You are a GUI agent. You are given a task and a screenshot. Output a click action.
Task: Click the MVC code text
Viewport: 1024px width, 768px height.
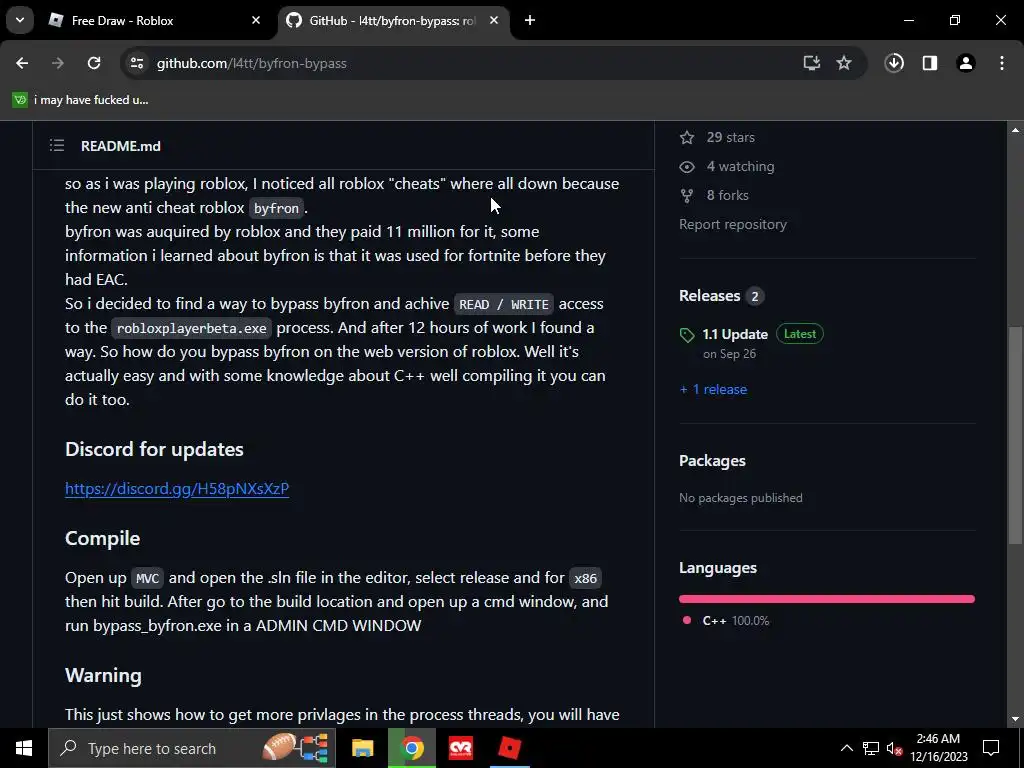click(x=147, y=579)
